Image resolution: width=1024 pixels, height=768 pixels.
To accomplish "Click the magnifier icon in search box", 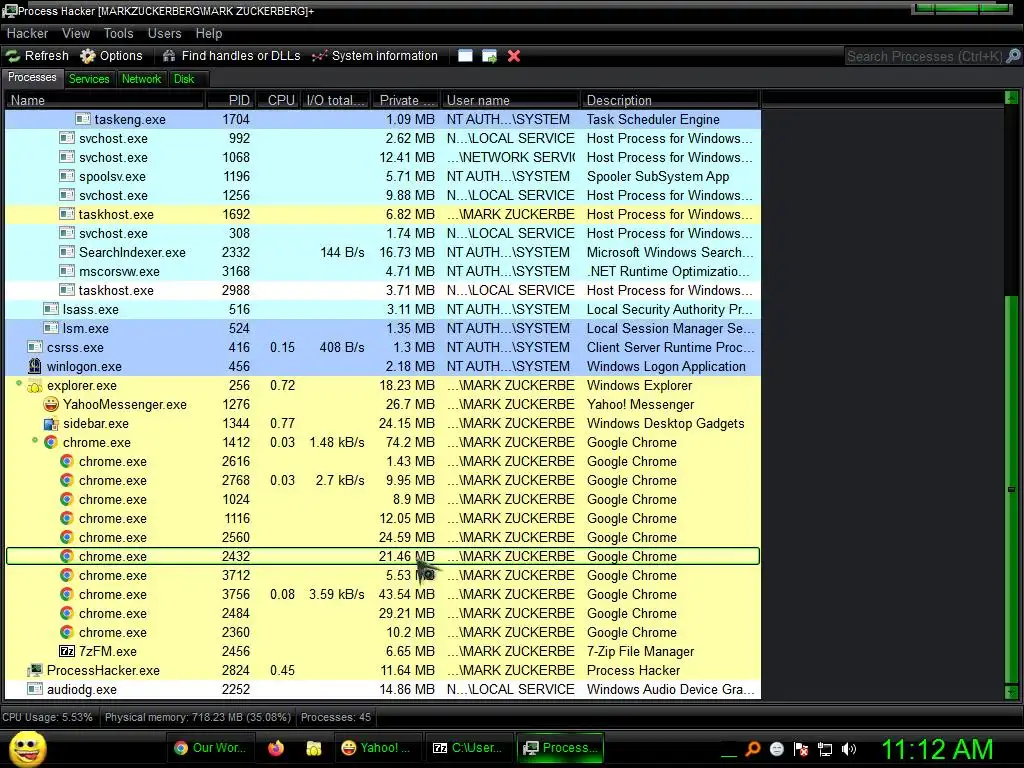I will pyautogui.click(x=1013, y=56).
